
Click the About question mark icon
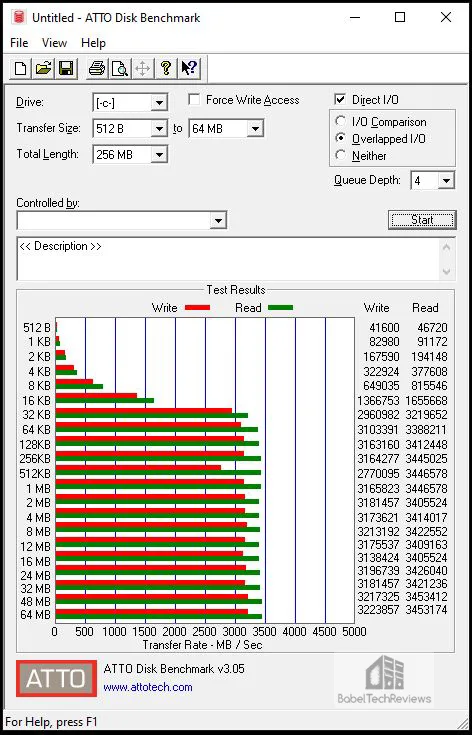(165, 69)
